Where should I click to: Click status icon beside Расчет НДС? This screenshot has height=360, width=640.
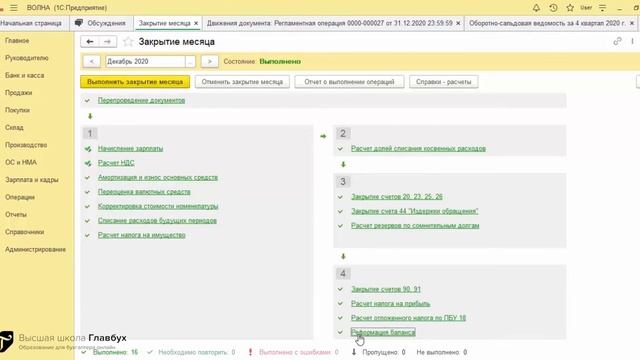88,163
